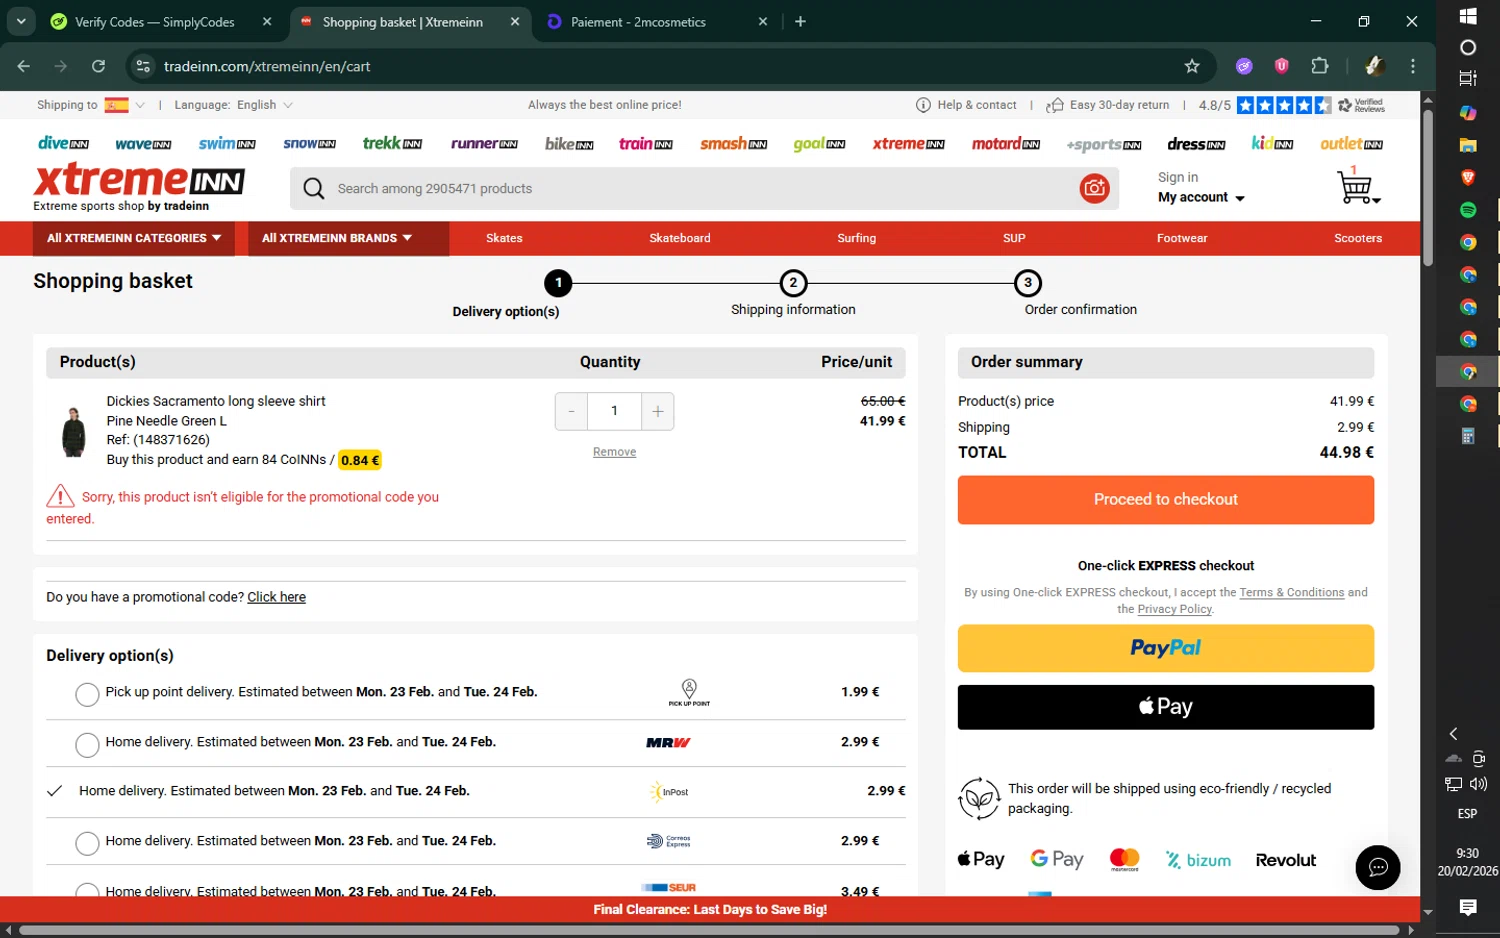1500x938 pixels.
Task: Pay with PayPal button
Action: tap(1166, 648)
